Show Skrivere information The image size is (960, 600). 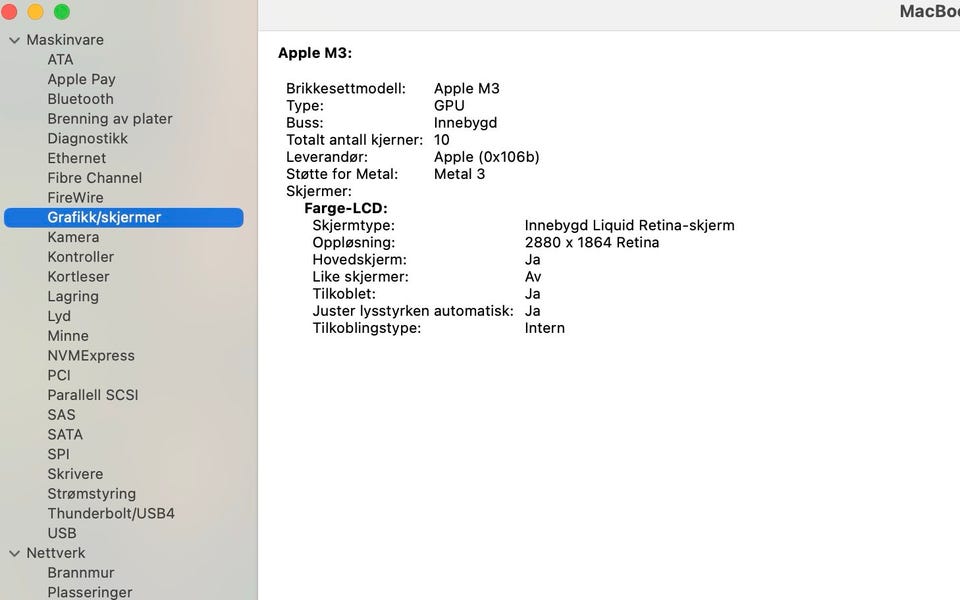pos(75,474)
